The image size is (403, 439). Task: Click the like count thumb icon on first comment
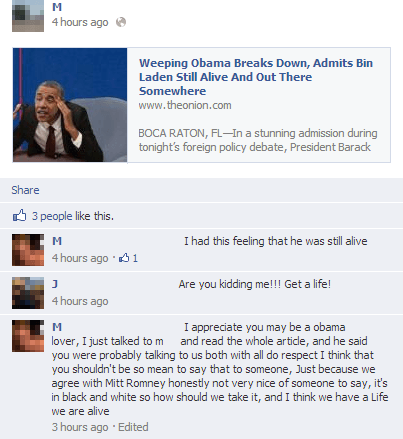pos(124,258)
